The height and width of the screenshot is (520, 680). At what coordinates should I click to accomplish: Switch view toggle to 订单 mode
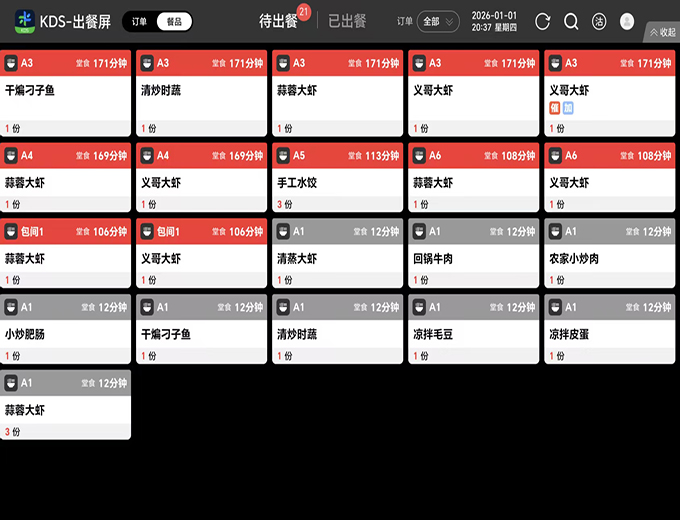[140, 21]
